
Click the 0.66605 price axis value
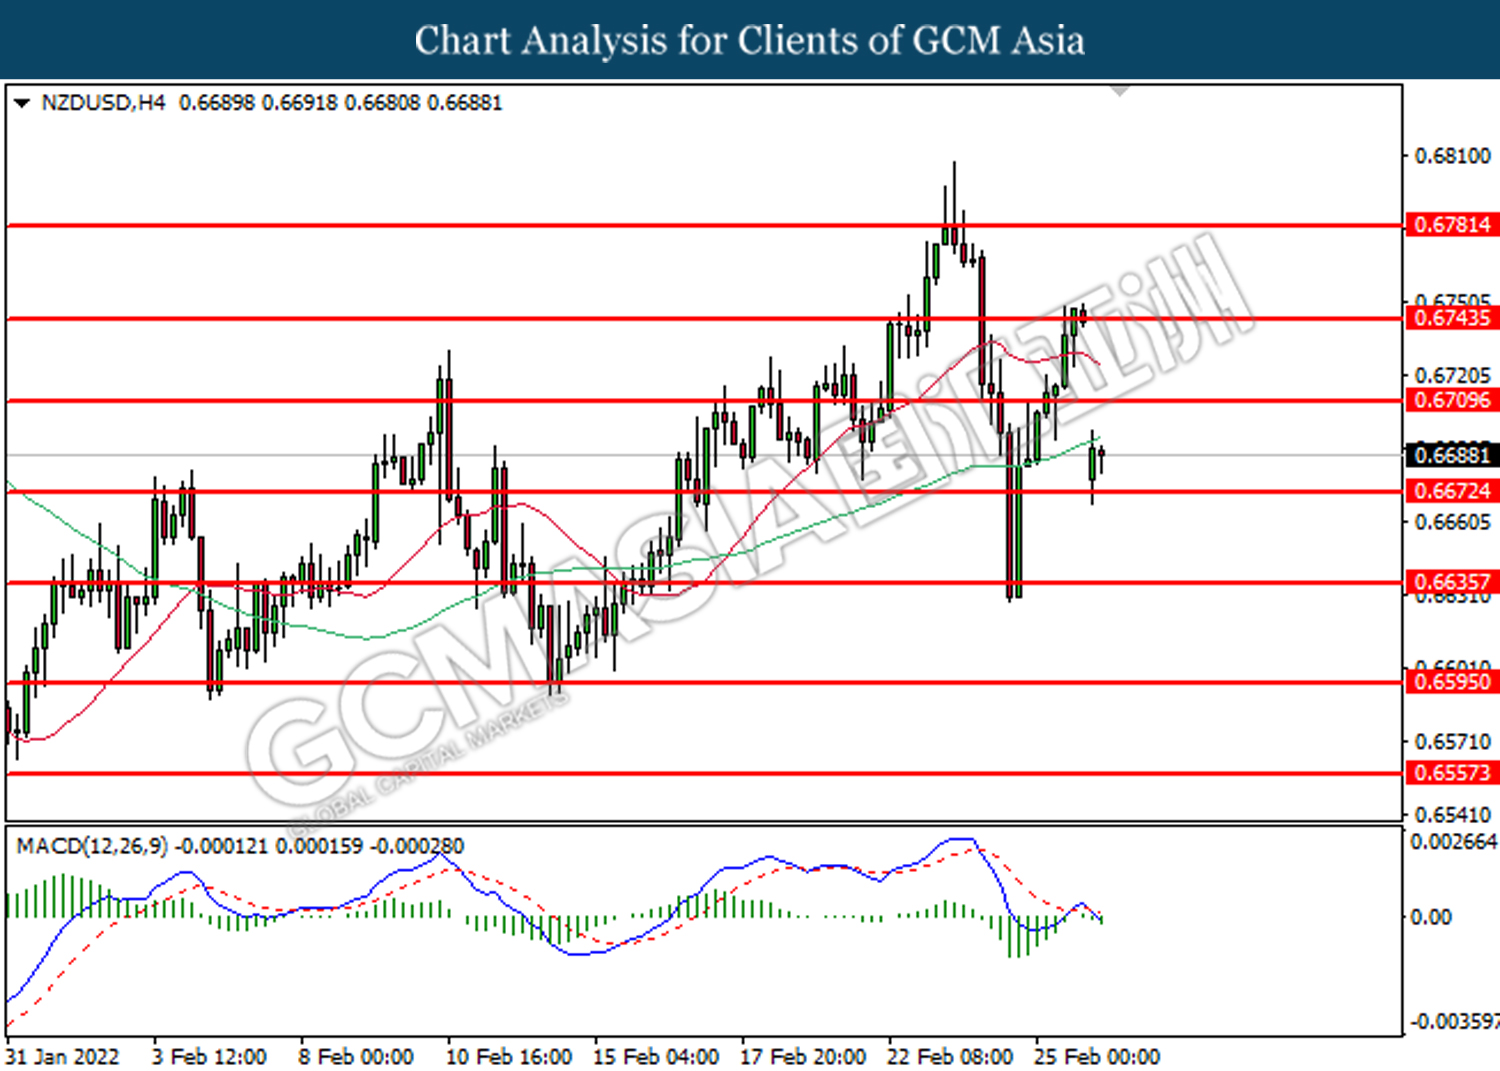pos(1452,522)
